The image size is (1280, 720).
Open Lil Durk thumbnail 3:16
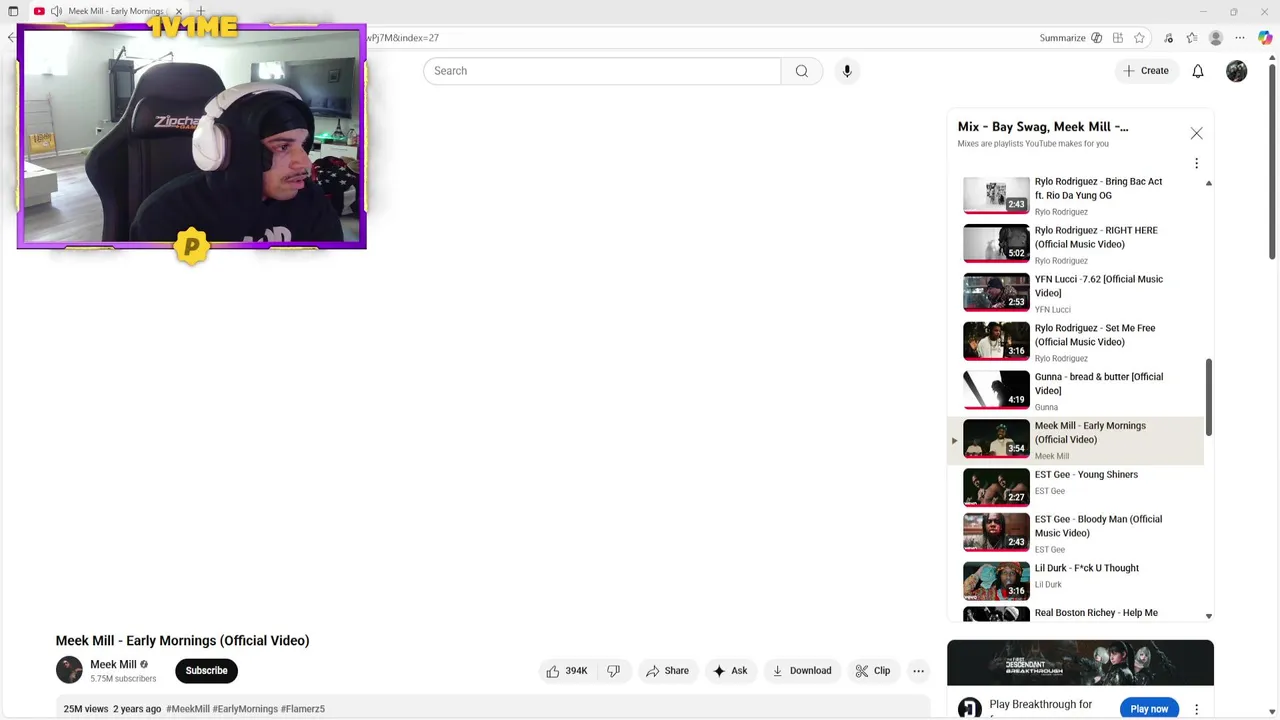click(996, 582)
